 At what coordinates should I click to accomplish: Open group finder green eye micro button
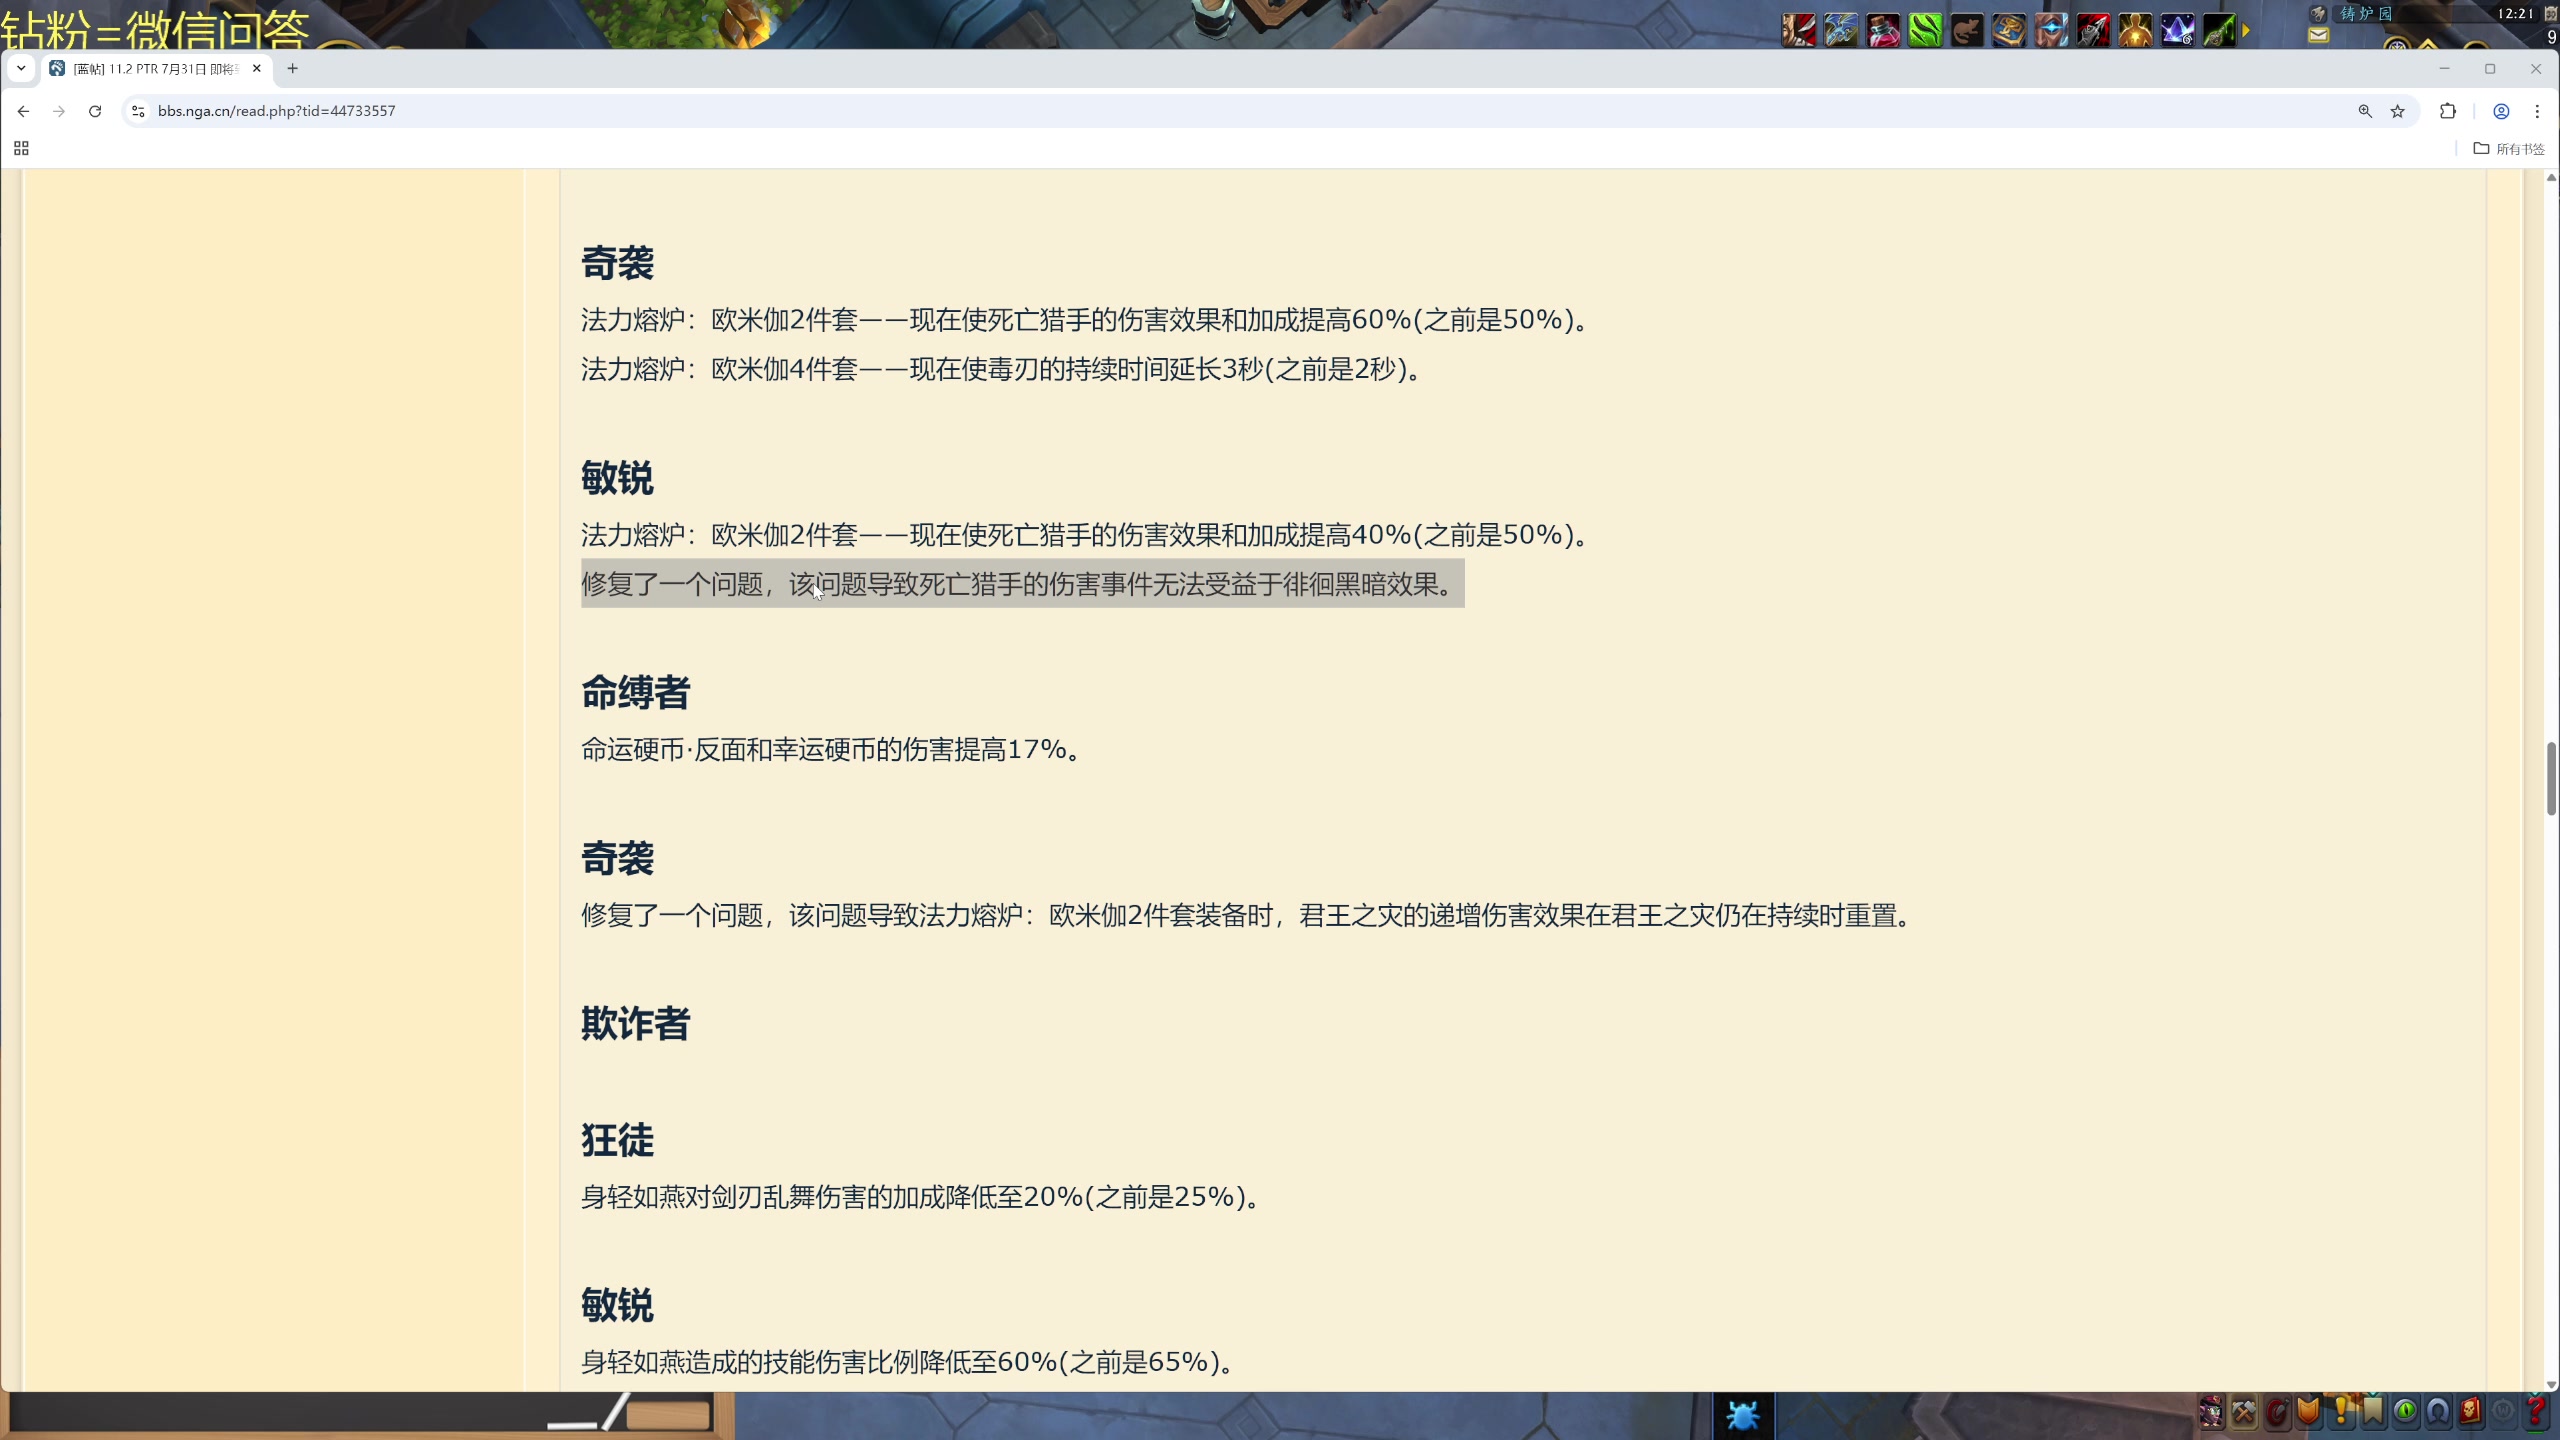[x=2406, y=1411]
